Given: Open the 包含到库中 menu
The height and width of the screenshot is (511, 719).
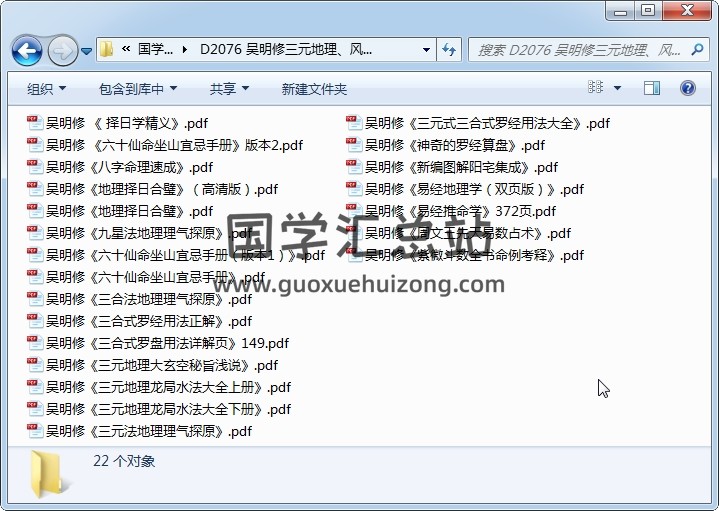Looking at the screenshot, I should pos(138,89).
